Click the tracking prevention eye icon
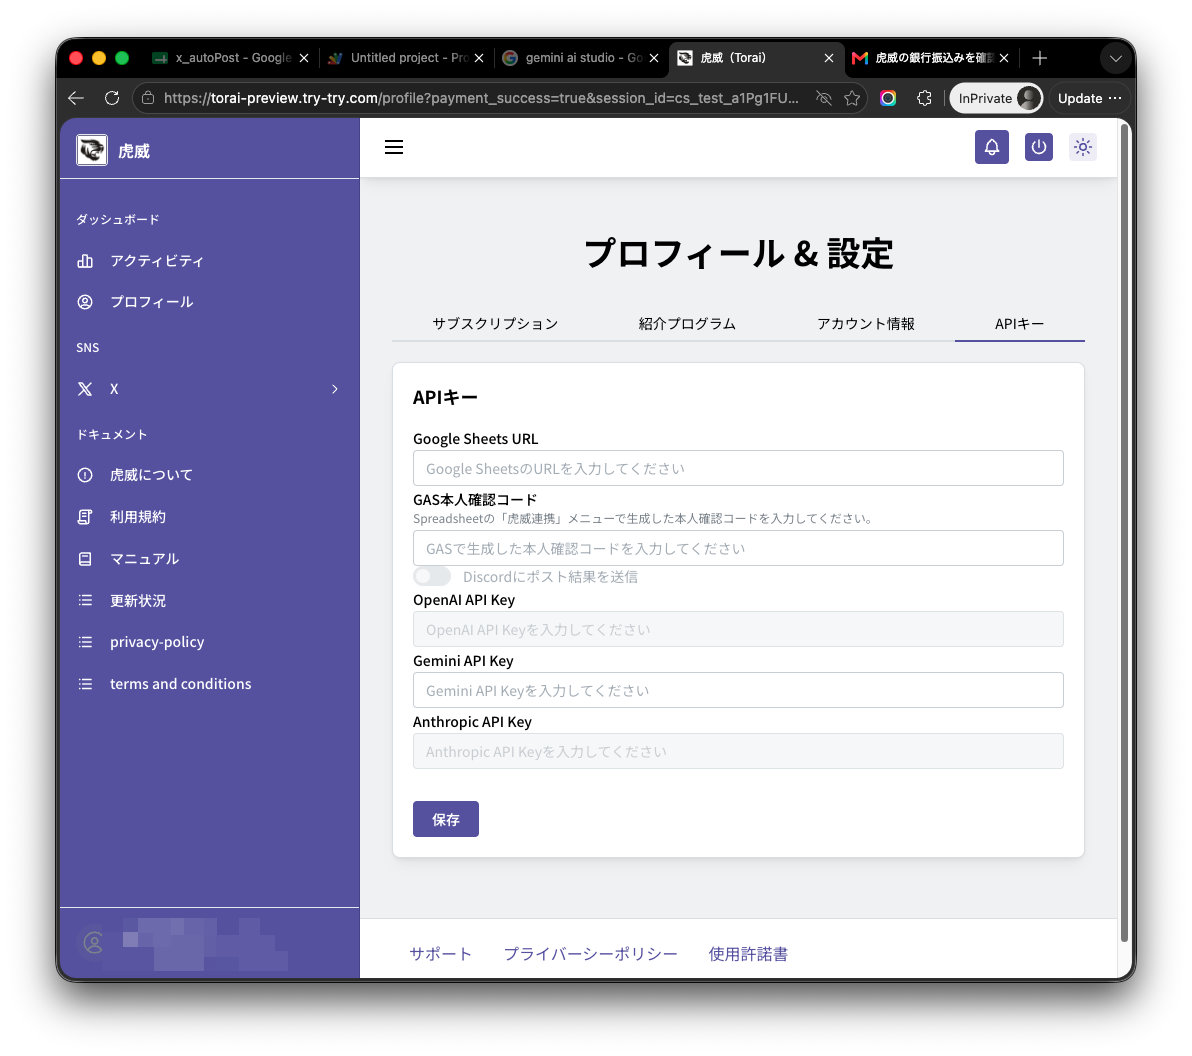This screenshot has width=1192, height=1056. [x=823, y=98]
